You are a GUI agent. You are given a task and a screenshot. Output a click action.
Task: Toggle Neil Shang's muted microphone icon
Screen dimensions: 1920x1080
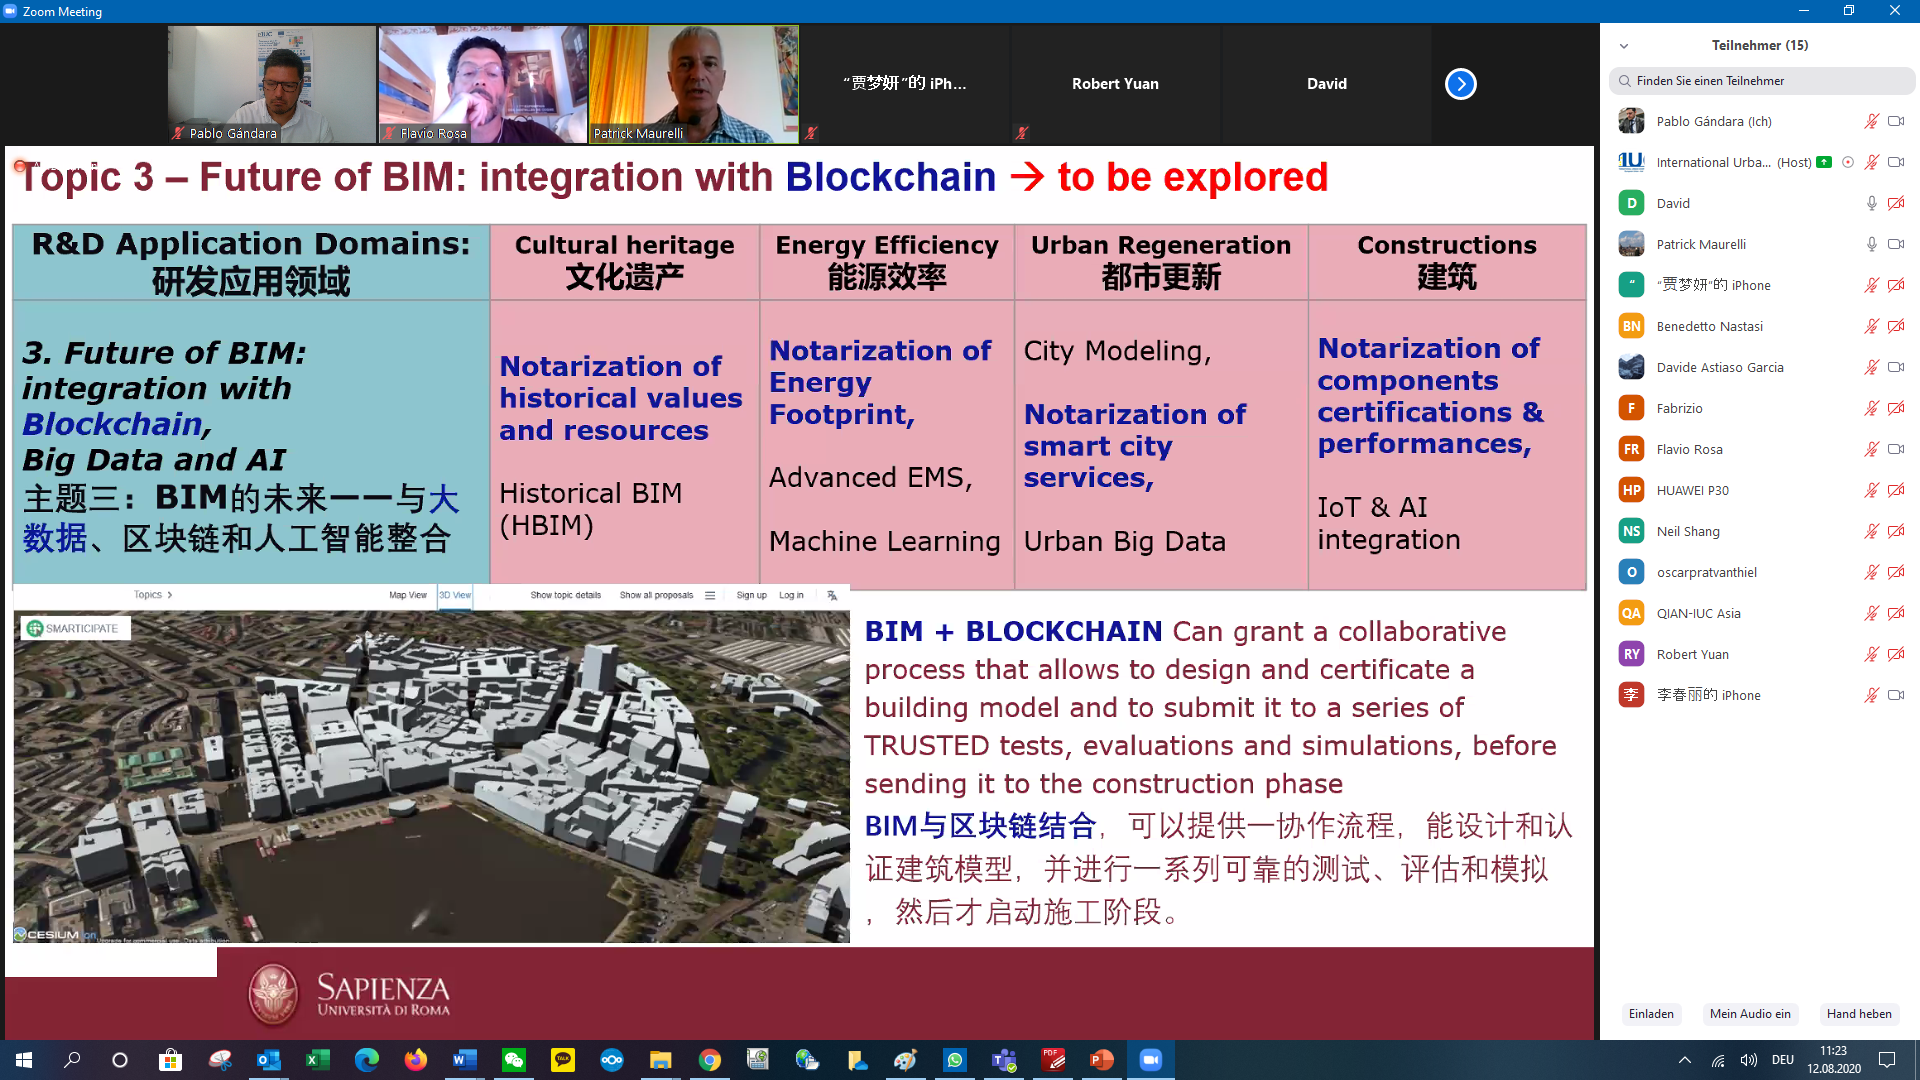[1871, 531]
